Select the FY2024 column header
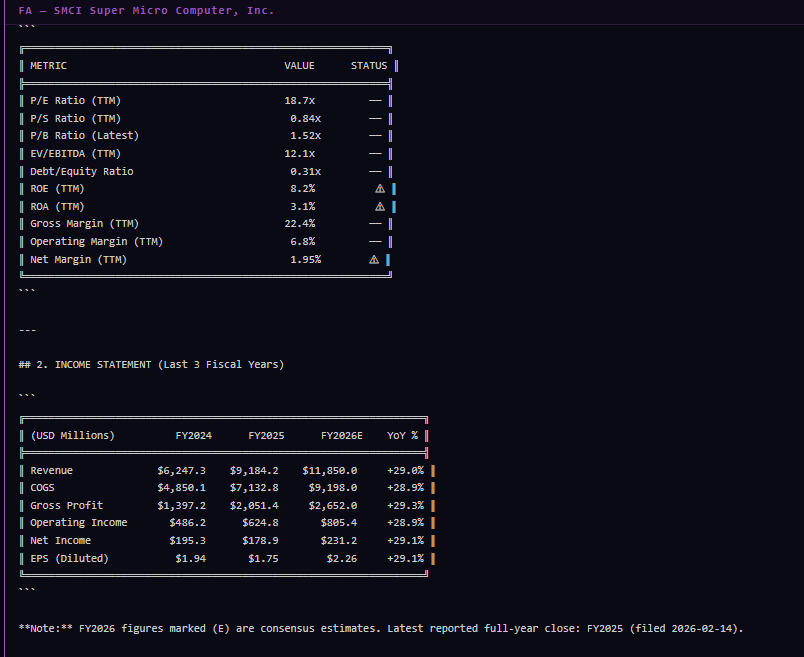Viewport: 804px width, 657px height. [194, 435]
